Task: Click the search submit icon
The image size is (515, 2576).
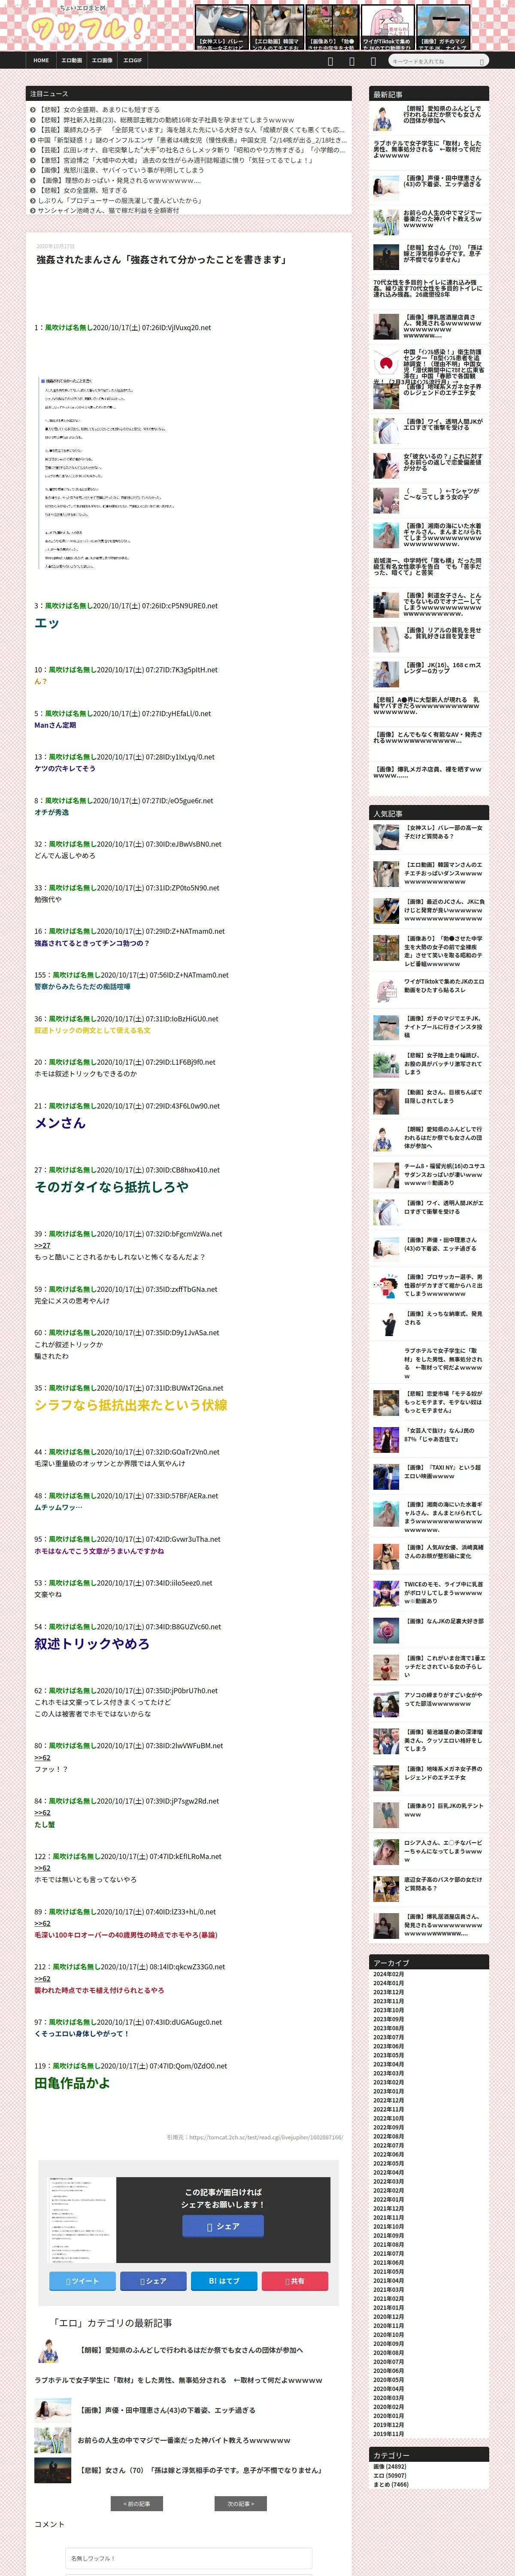Action: tap(481, 61)
